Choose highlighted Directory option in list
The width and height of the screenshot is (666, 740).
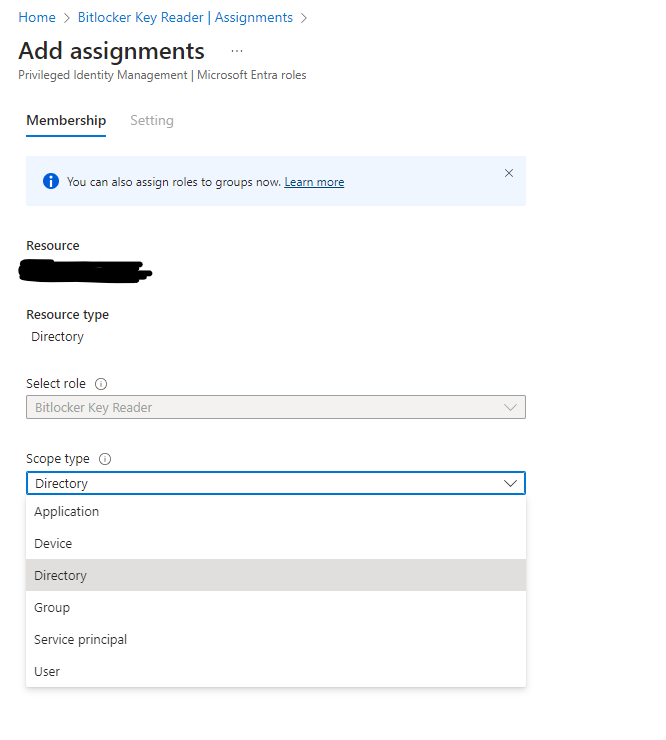(x=276, y=575)
